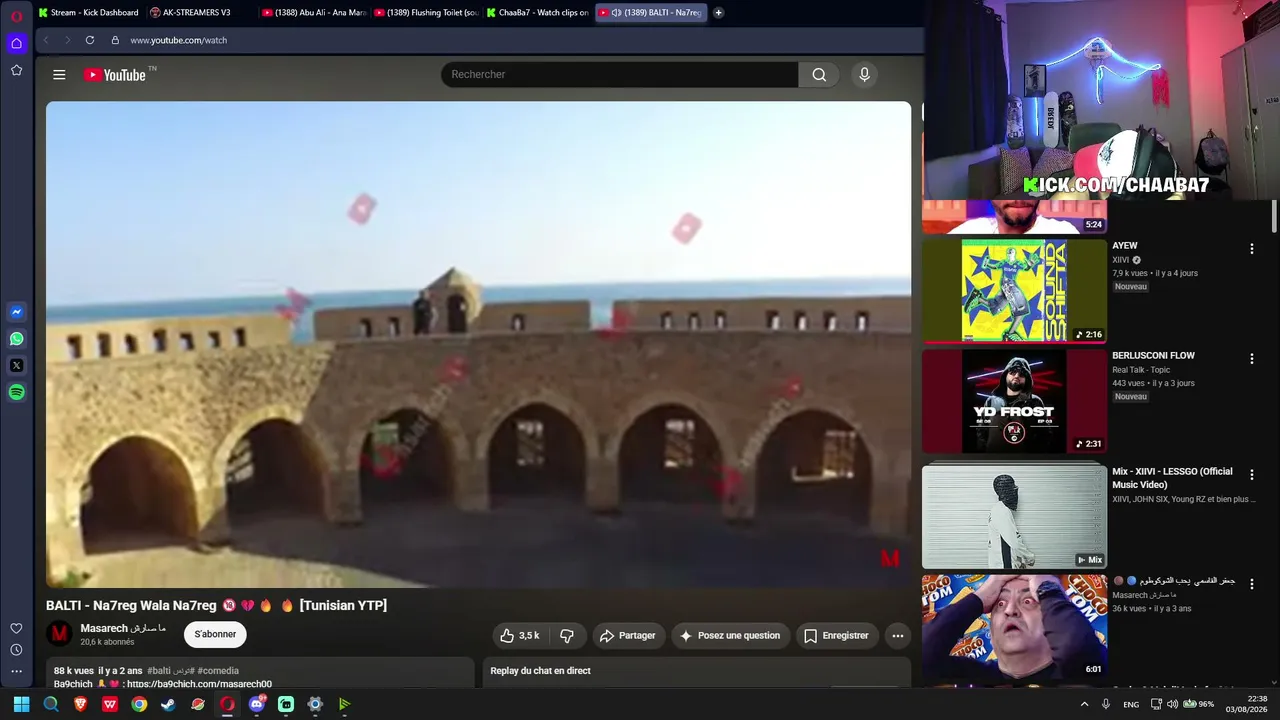The width and height of the screenshot is (1280, 720).
Task: Launch Brave from the taskbar
Action: pos(80,704)
